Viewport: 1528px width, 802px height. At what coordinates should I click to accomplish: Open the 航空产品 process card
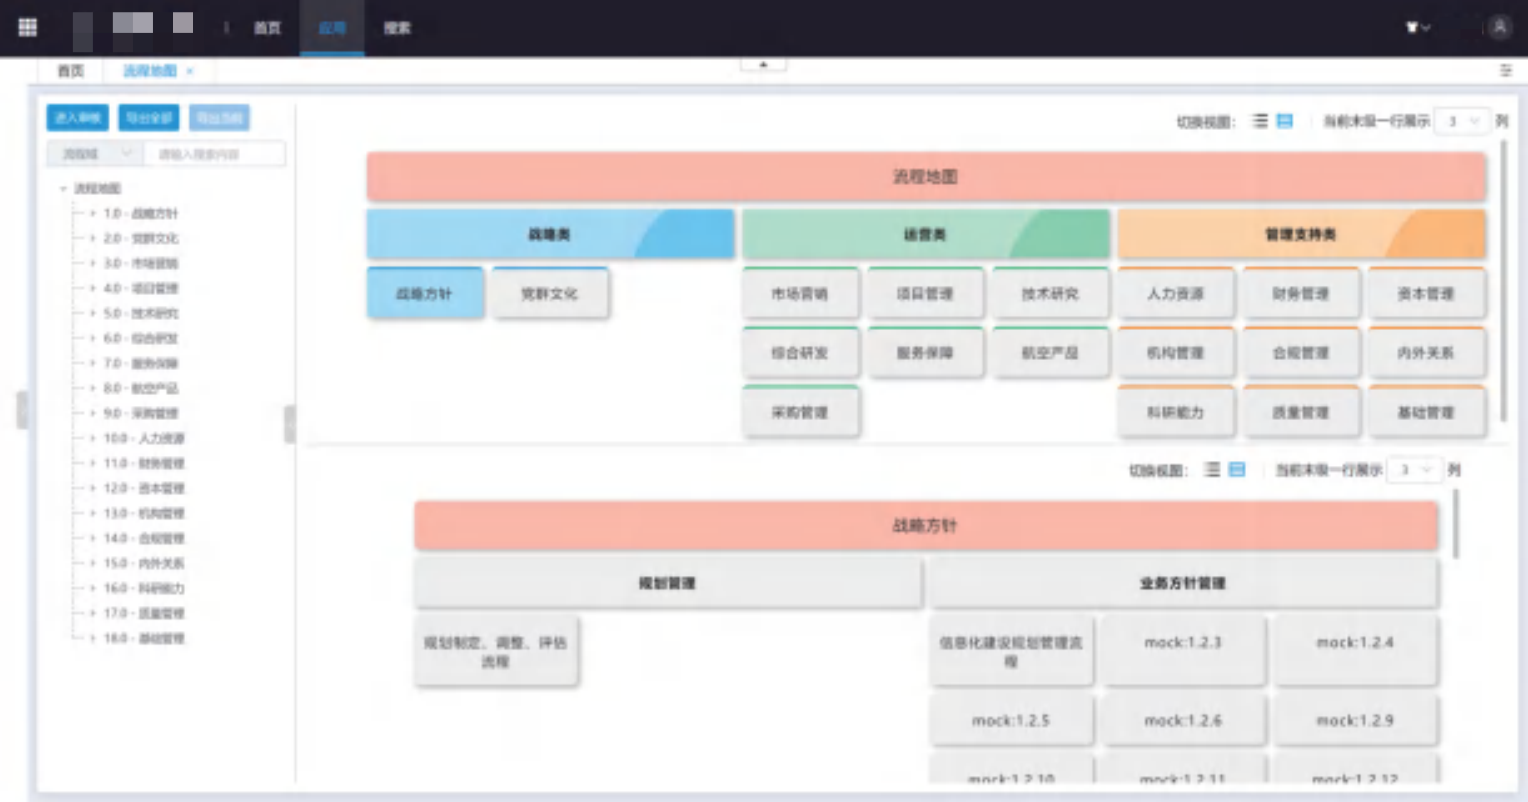tap(1050, 352)
